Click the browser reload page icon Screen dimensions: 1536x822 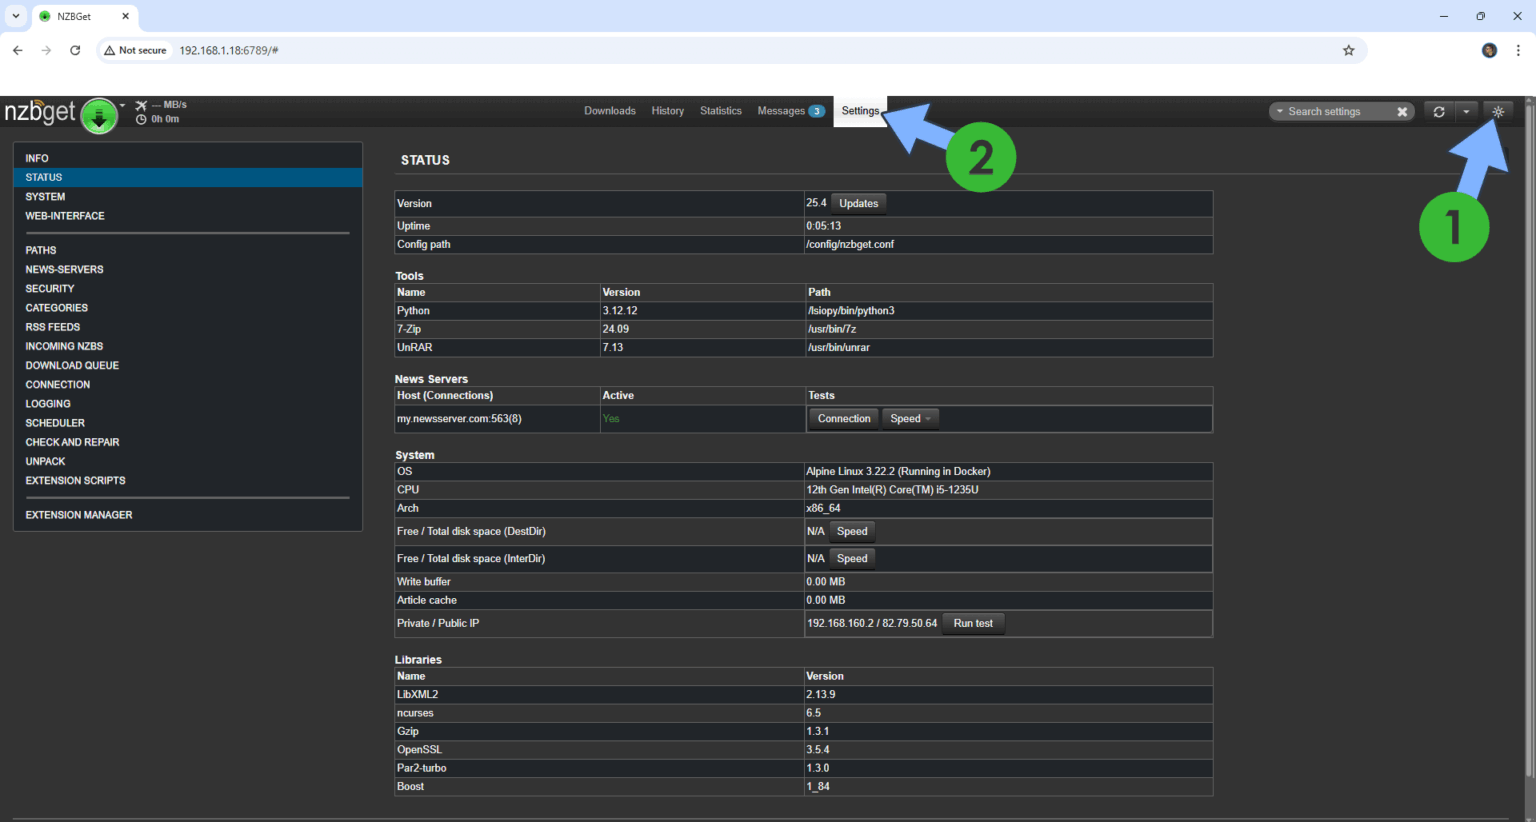pos(75,50)
